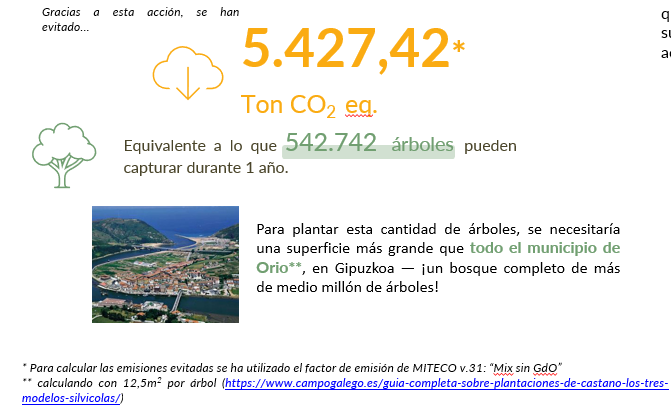Click the orange cloud download icon

coord(187,72)
